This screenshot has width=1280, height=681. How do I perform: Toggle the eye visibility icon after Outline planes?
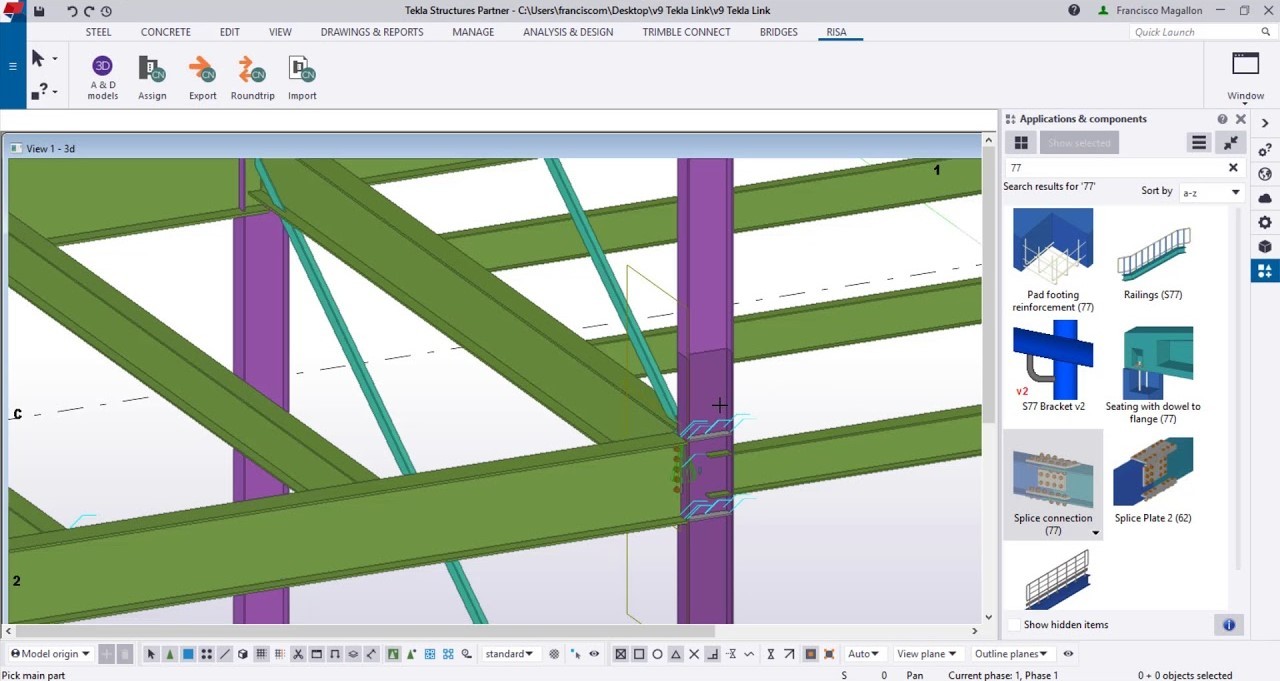coord(1068,654)
